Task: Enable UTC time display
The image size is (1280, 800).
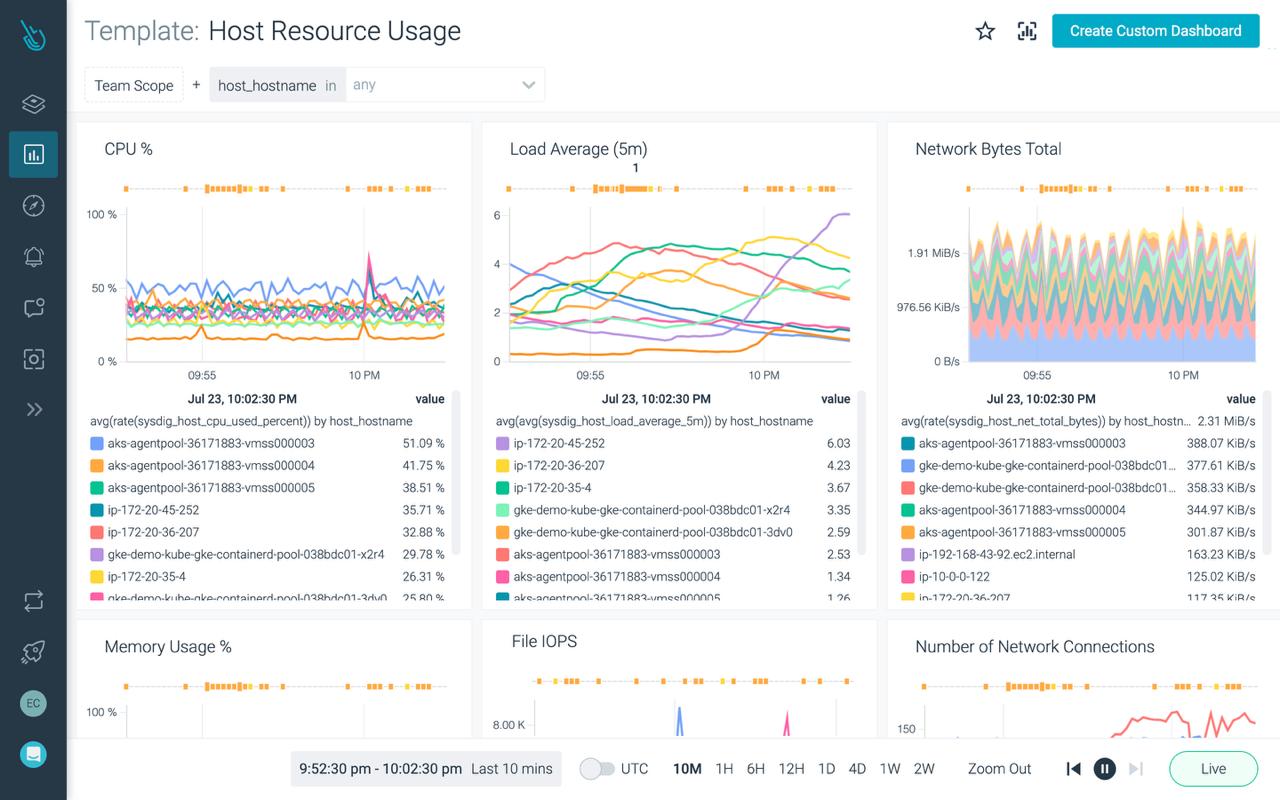Action: pos(600,768)
